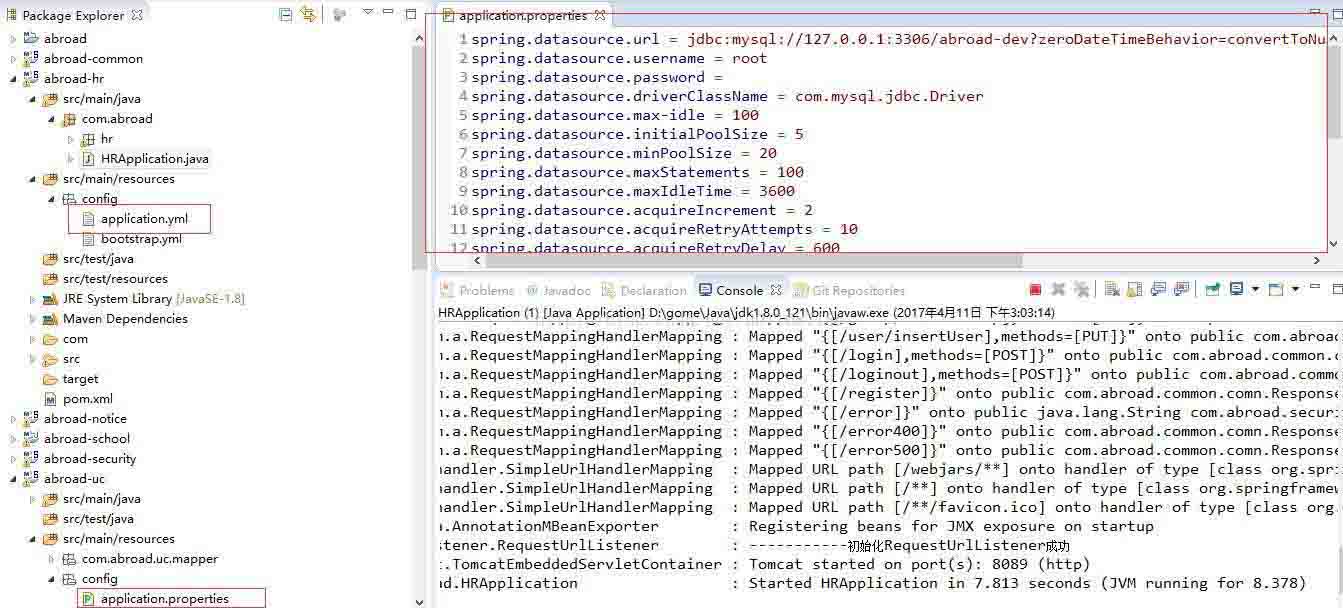The image size is (1343, 608).
Task: Click the abroad-hr project icon
Action: [31, 79]
